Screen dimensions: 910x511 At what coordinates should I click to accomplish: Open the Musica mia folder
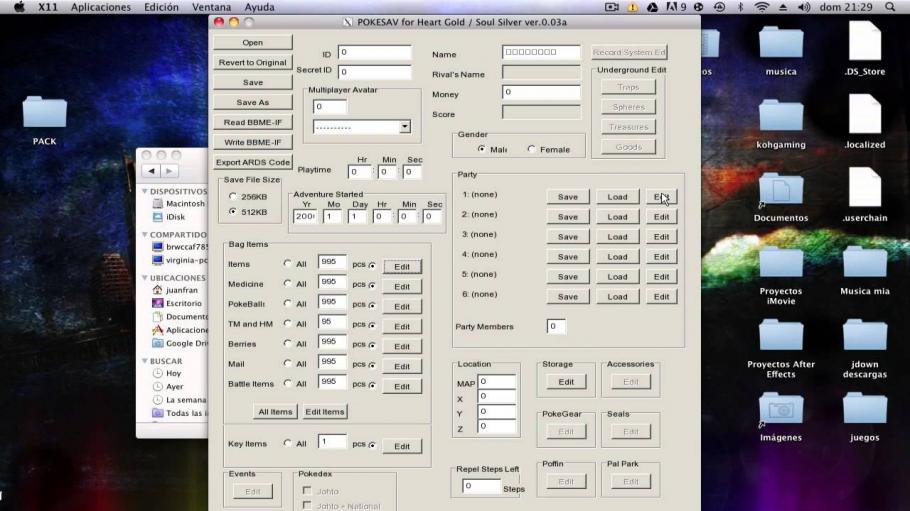(x=865, y=262)
